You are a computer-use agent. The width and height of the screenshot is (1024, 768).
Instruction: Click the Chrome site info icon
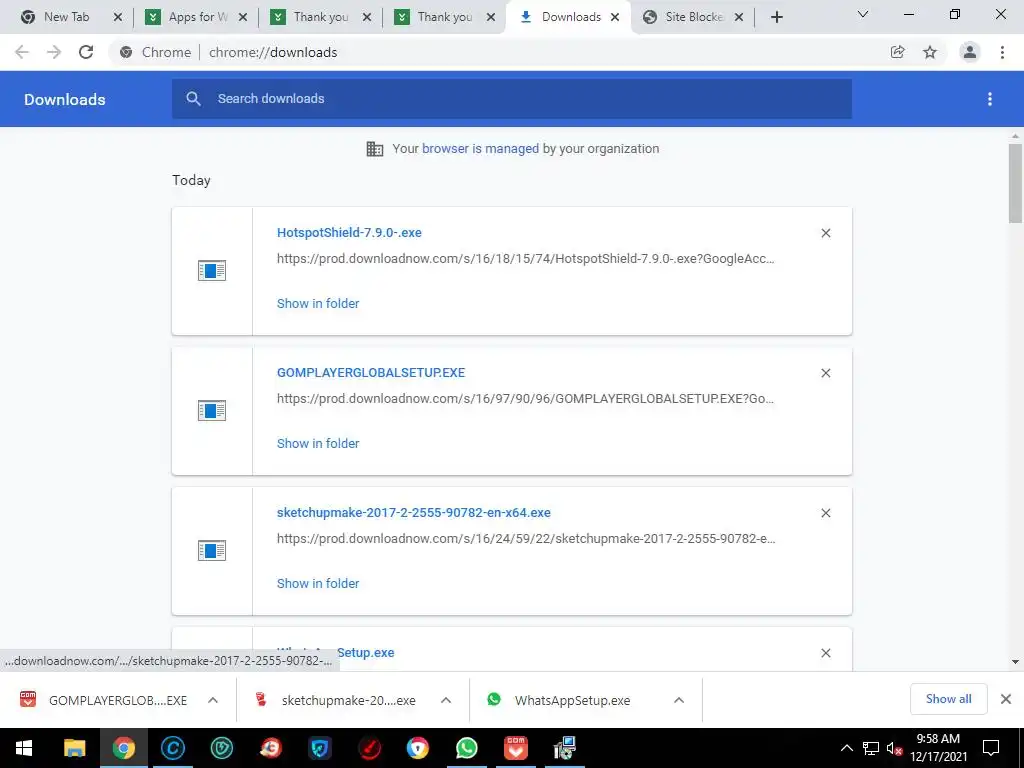(x=126, y=52)
